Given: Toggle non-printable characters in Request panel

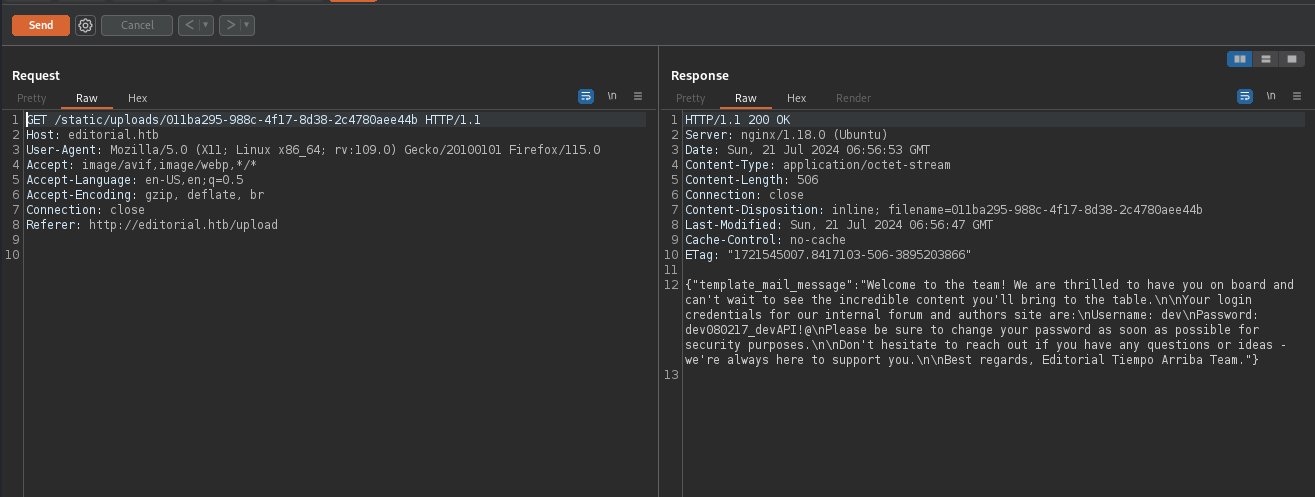Looking at the screenshot, I should point(612,97).
